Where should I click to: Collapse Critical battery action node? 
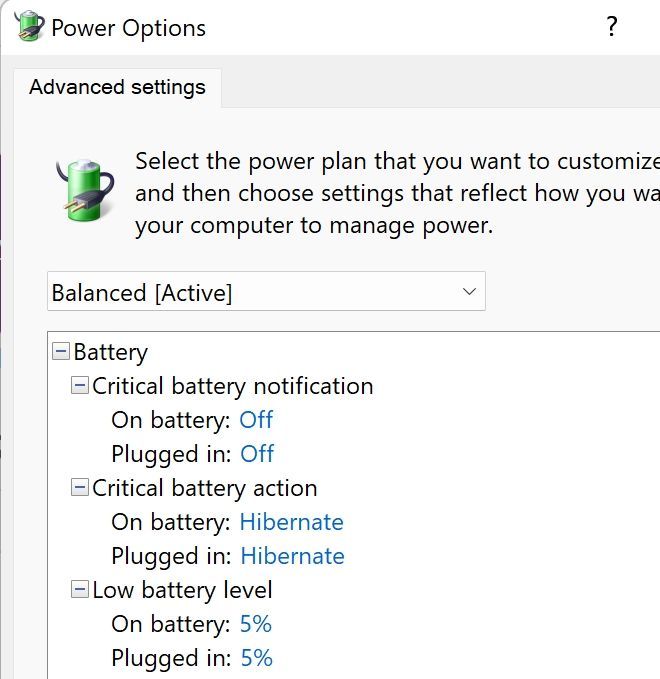tap(80, 488)
